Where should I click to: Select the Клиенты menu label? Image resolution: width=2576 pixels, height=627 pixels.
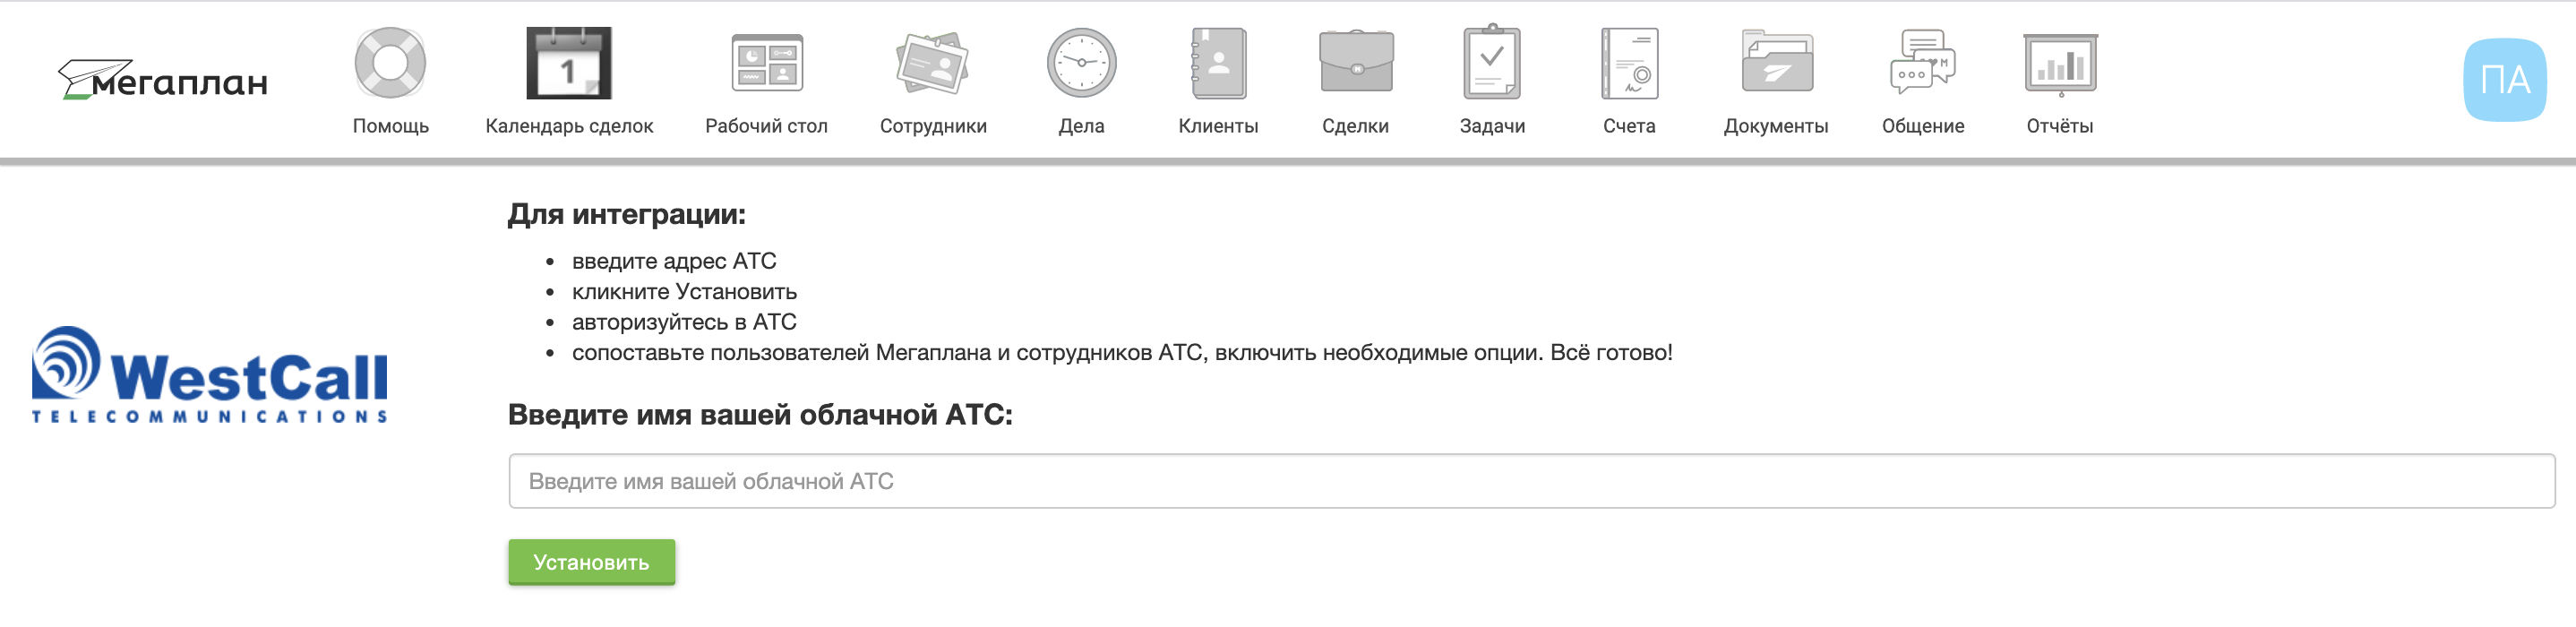(x=1218, y=126)
